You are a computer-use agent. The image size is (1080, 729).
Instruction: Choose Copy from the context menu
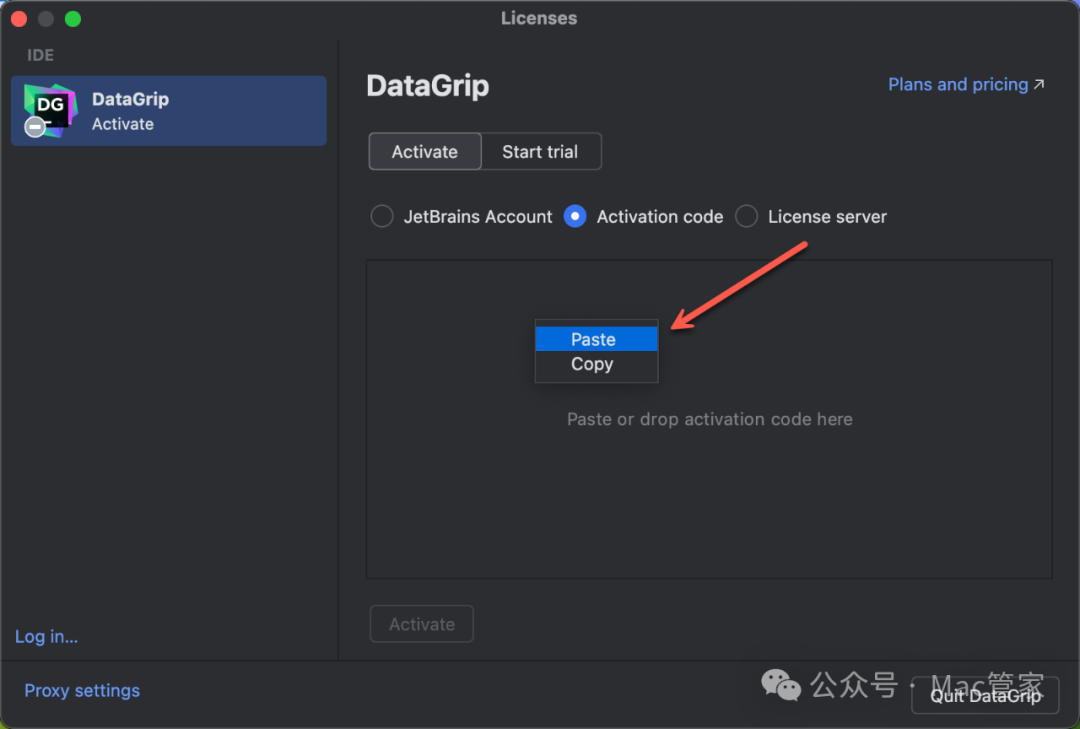[592, 365]
